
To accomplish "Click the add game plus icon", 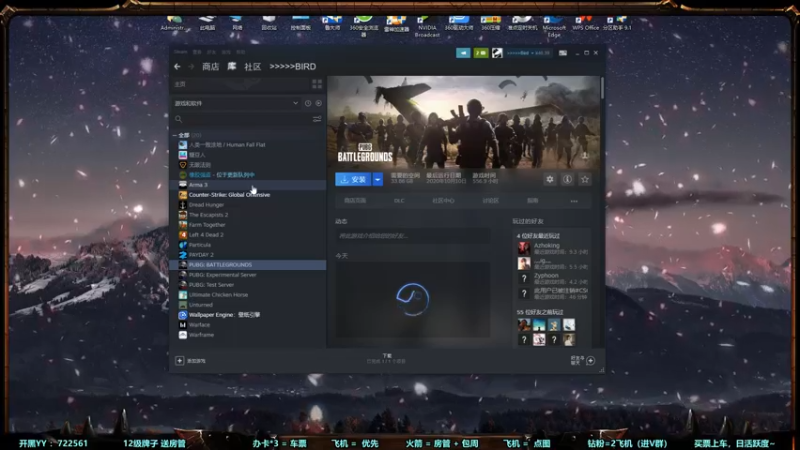I will tap(180, 361).
